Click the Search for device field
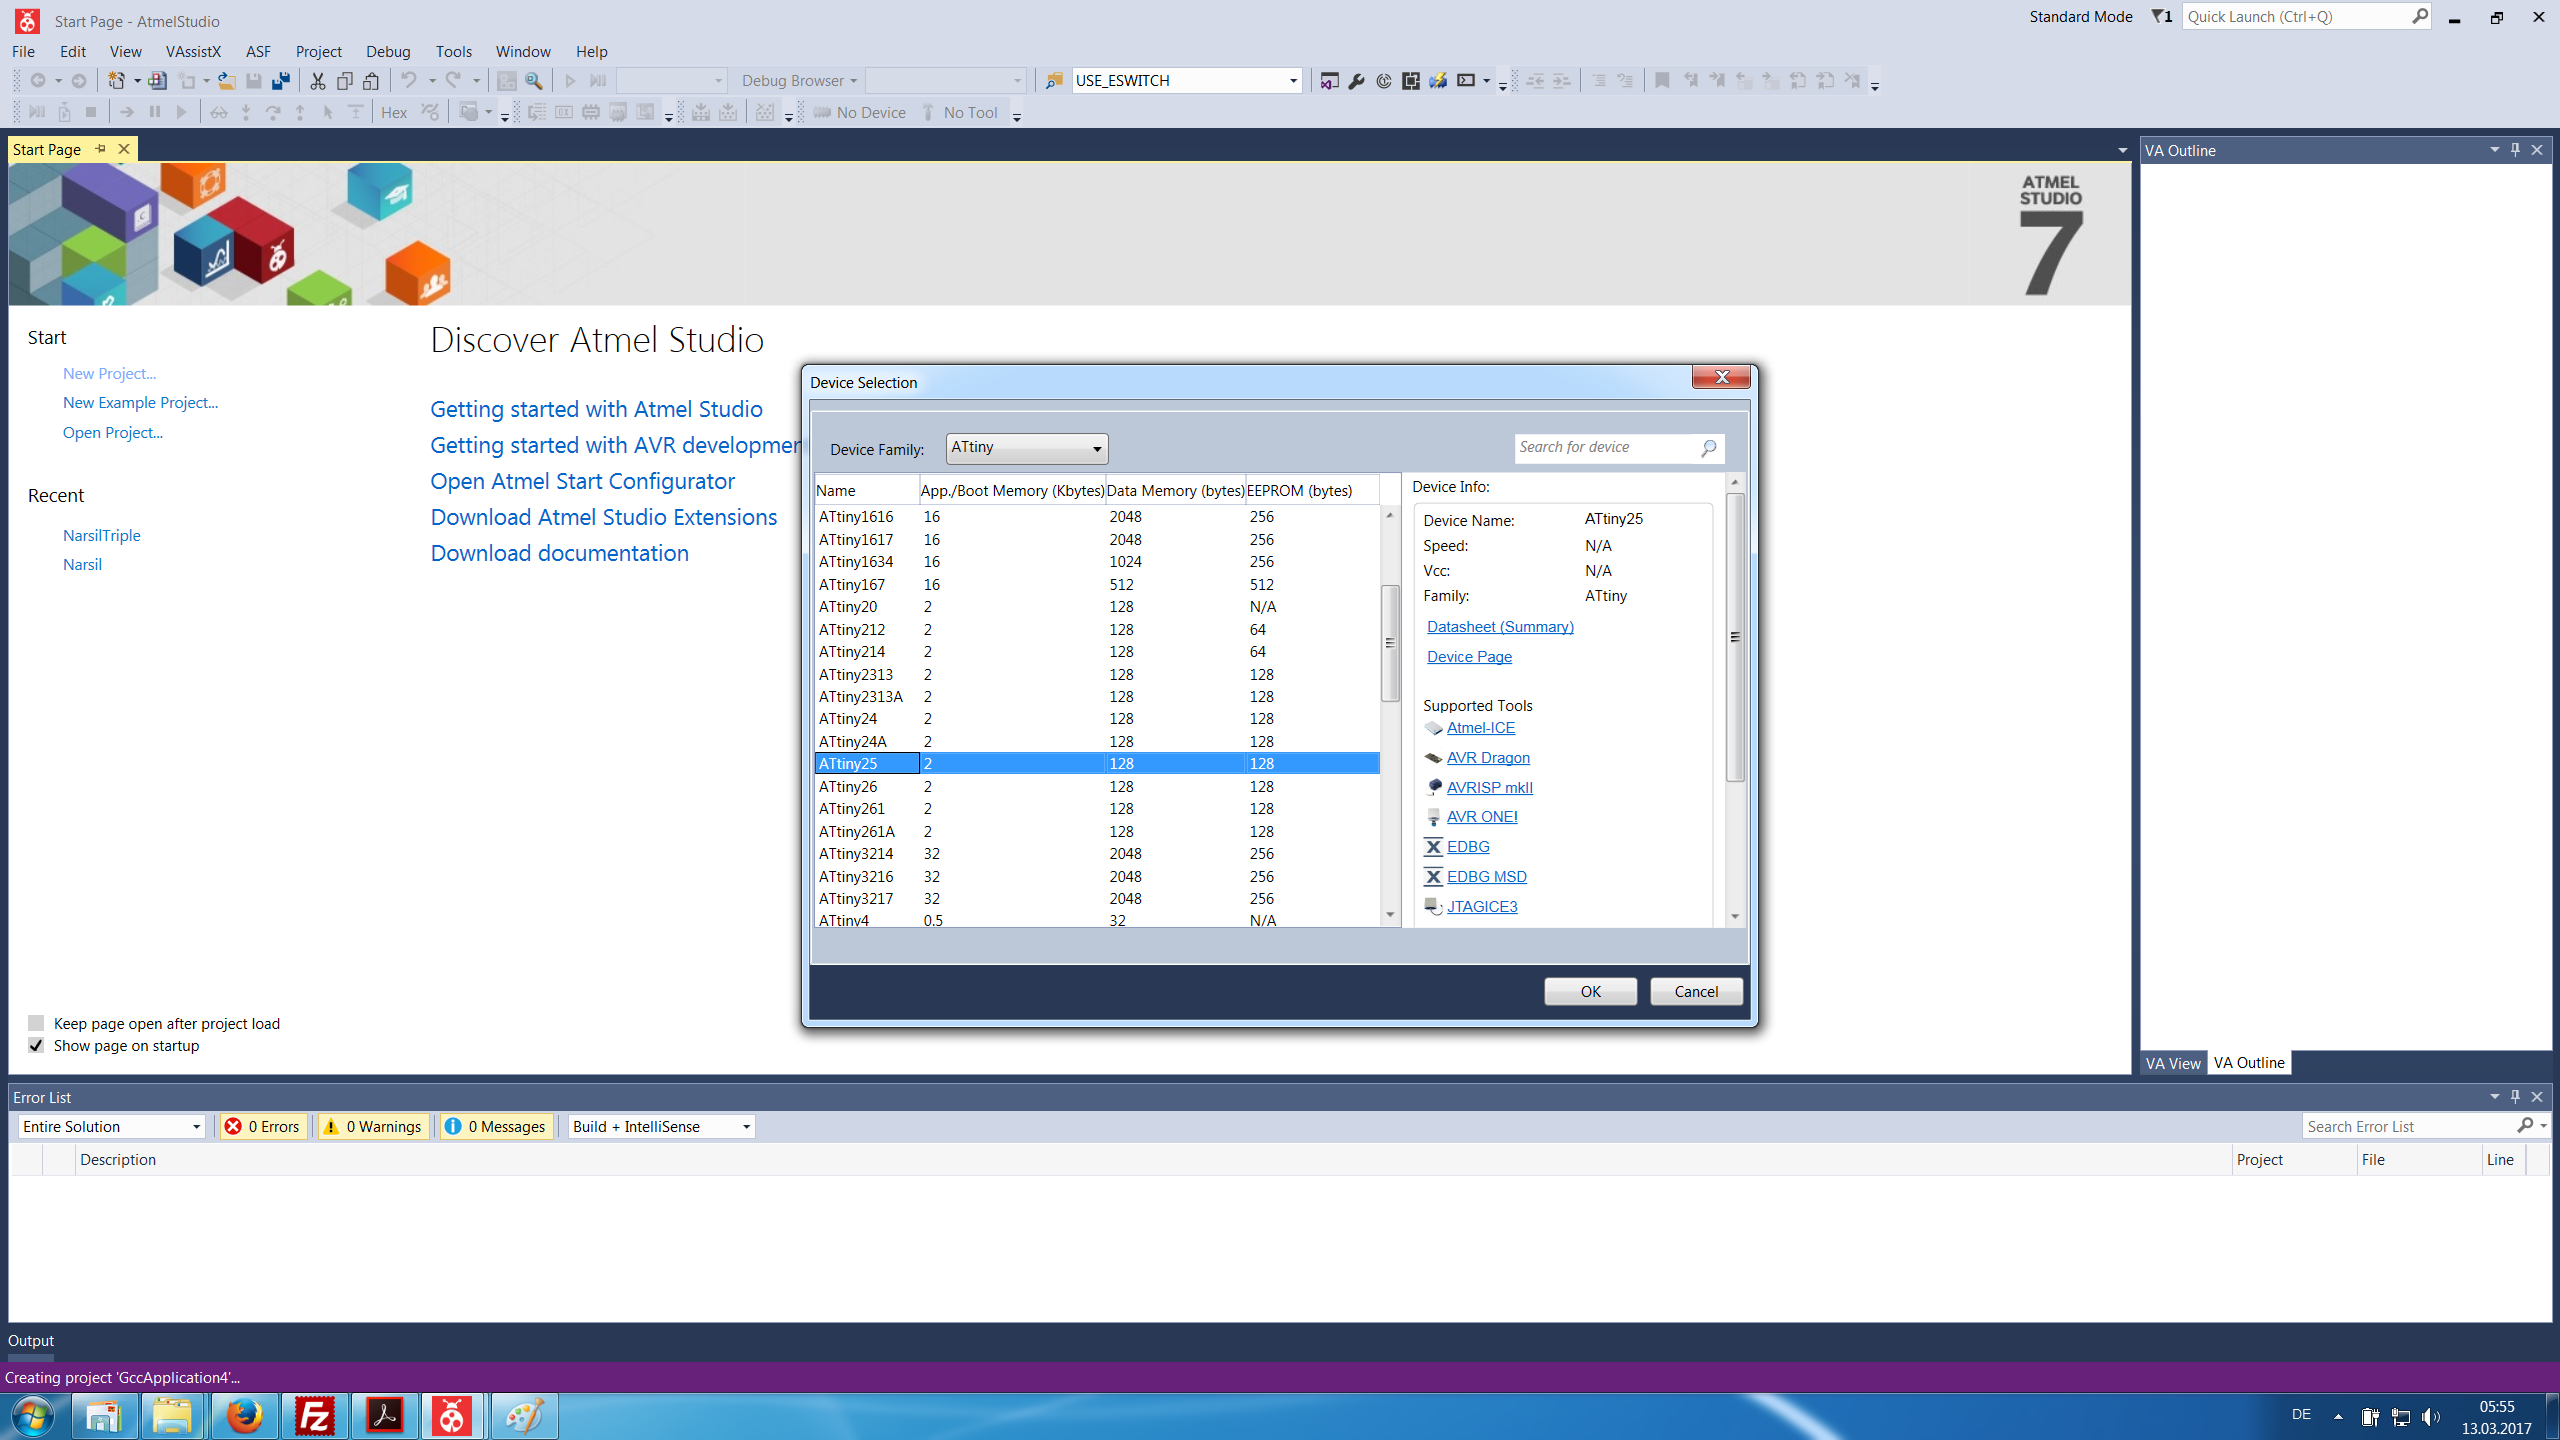2560x1440 pixels. 1606,448
